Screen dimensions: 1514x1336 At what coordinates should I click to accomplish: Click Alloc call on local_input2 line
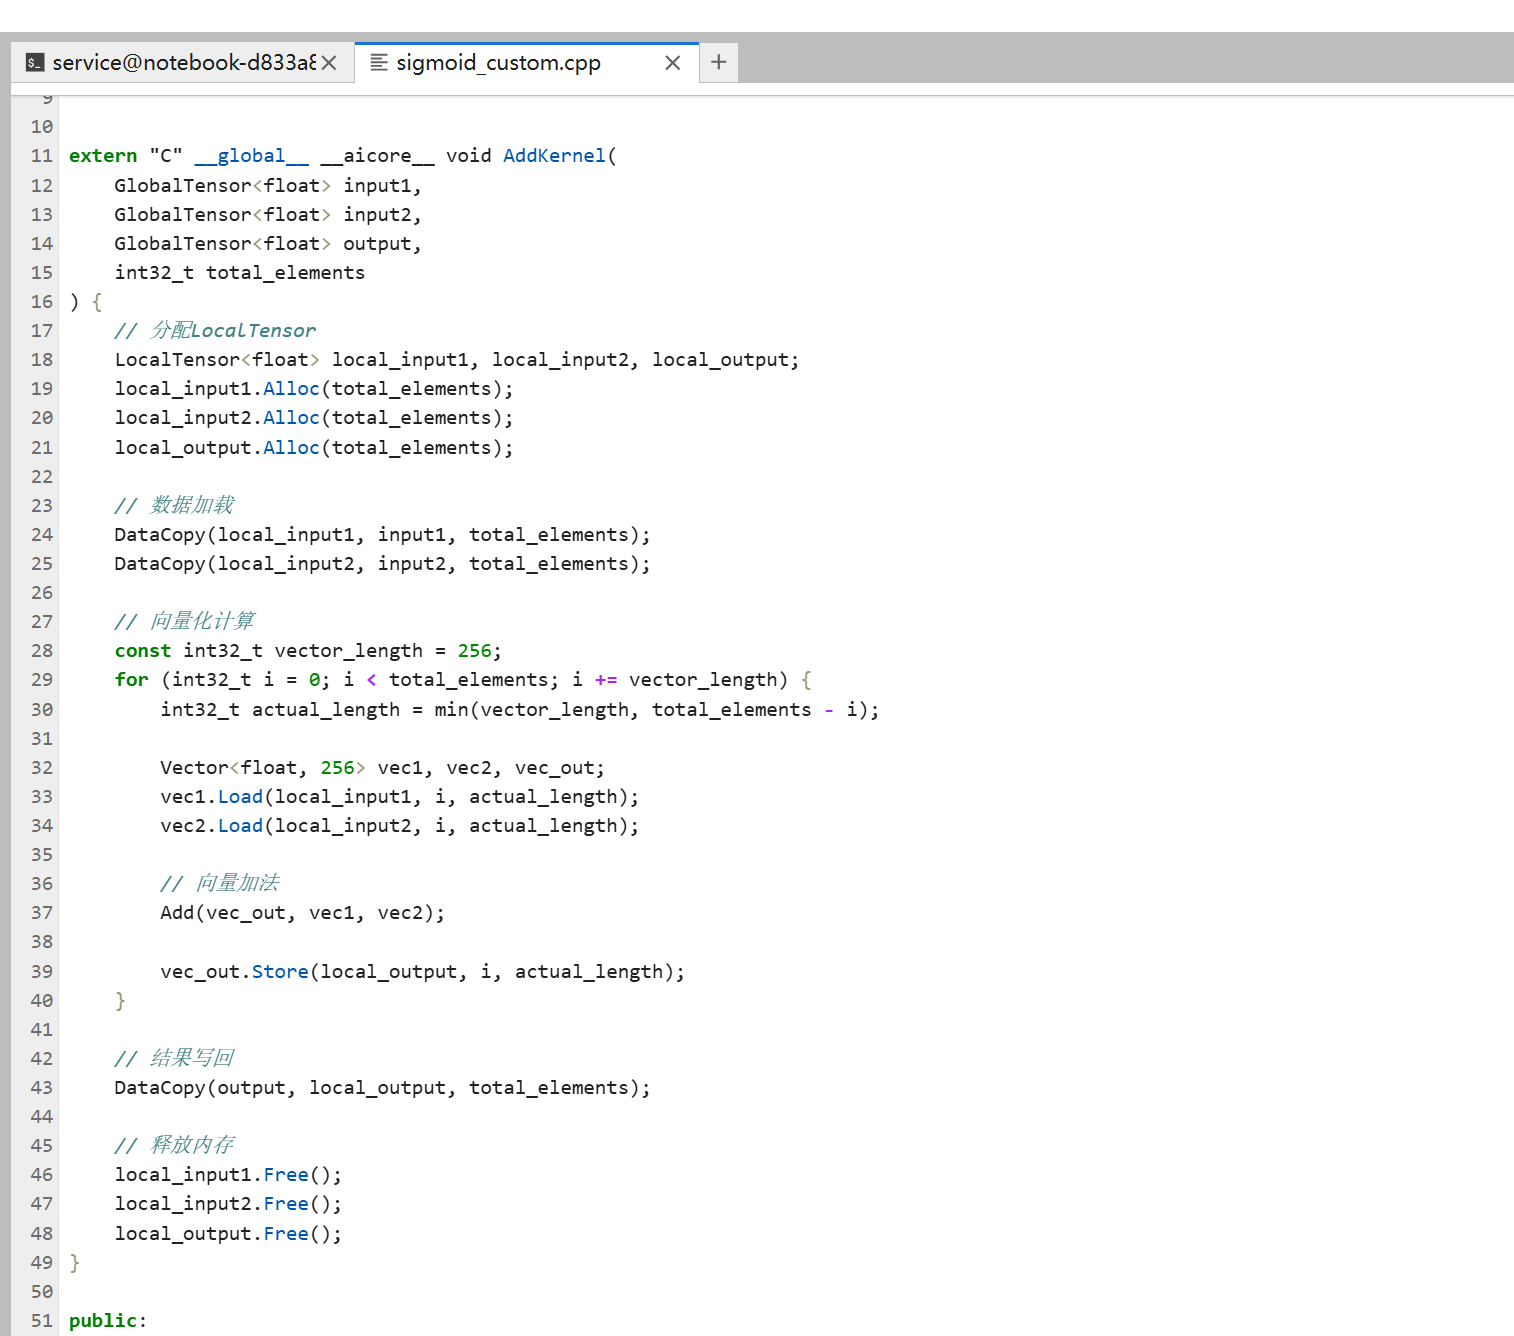click(x=291, y=418)
